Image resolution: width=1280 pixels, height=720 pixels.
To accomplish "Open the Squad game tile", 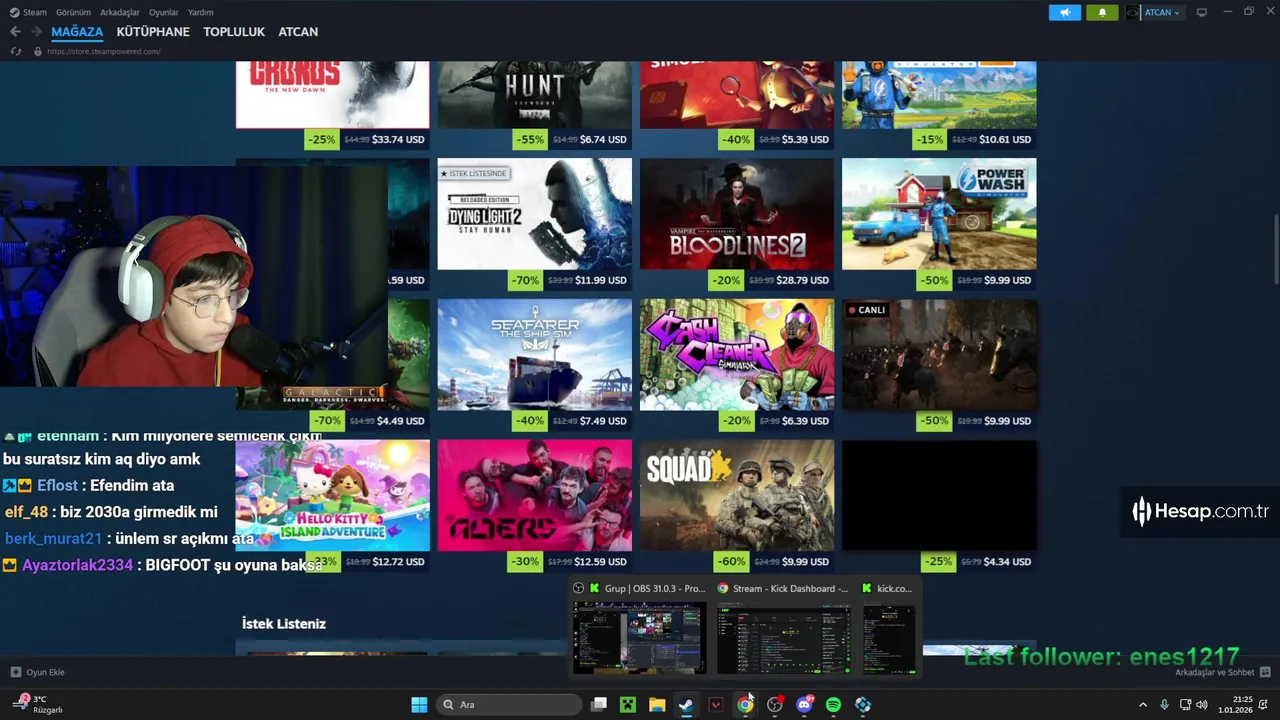I will point(737,495).
